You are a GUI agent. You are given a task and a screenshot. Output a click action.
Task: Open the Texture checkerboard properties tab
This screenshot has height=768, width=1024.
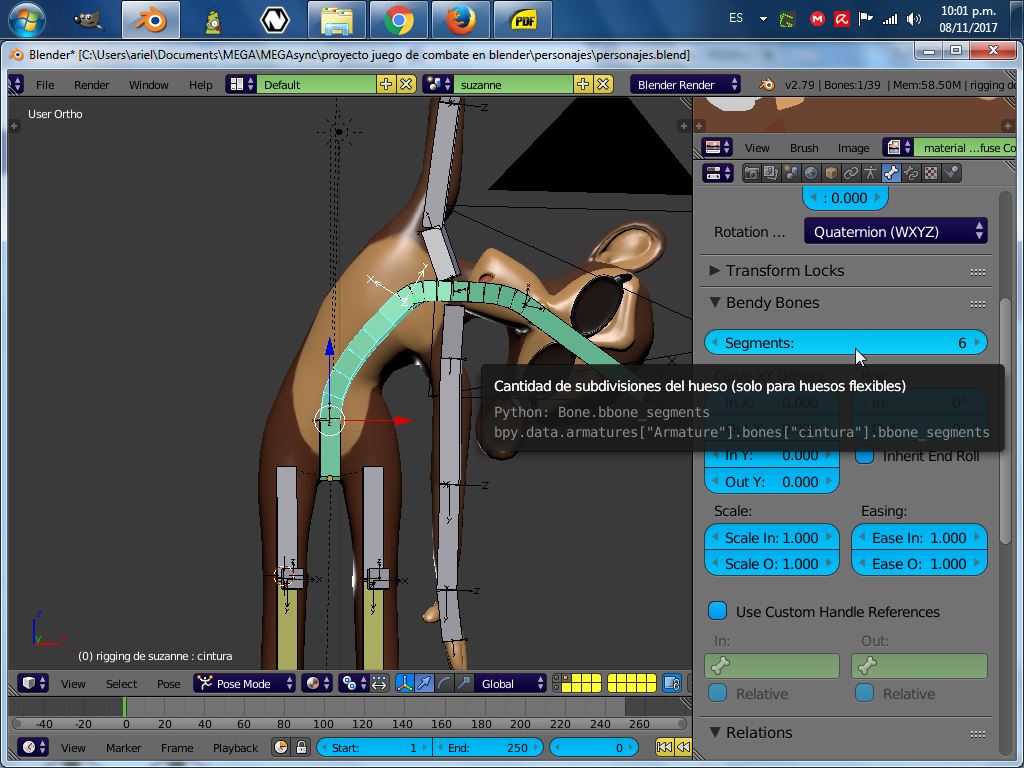pos(931,173)
